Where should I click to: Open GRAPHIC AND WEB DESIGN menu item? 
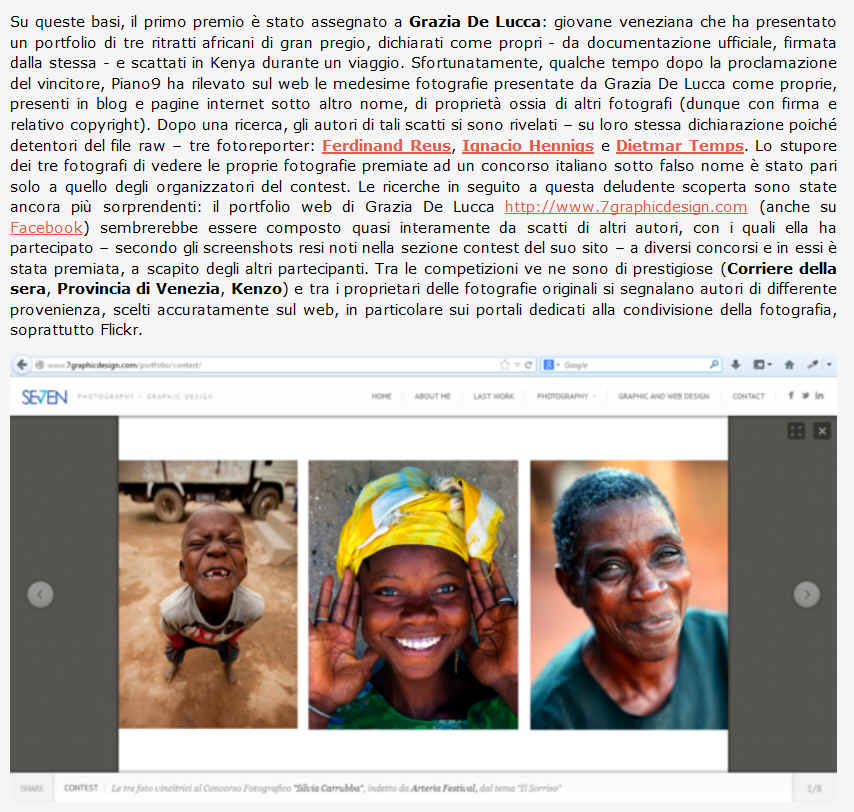663,396
